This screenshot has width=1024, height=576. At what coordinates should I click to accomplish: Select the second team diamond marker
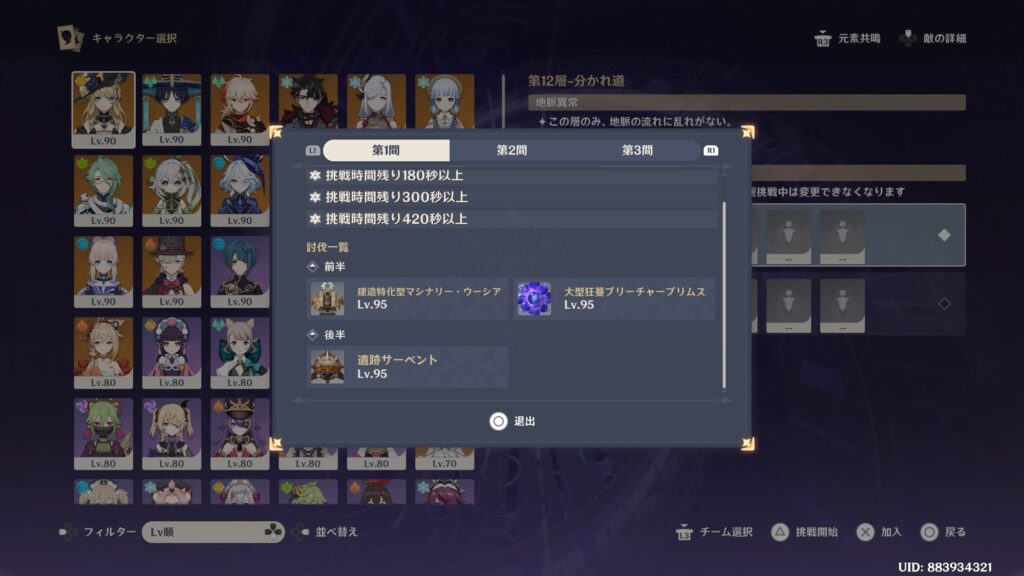[x=944, y=304]
